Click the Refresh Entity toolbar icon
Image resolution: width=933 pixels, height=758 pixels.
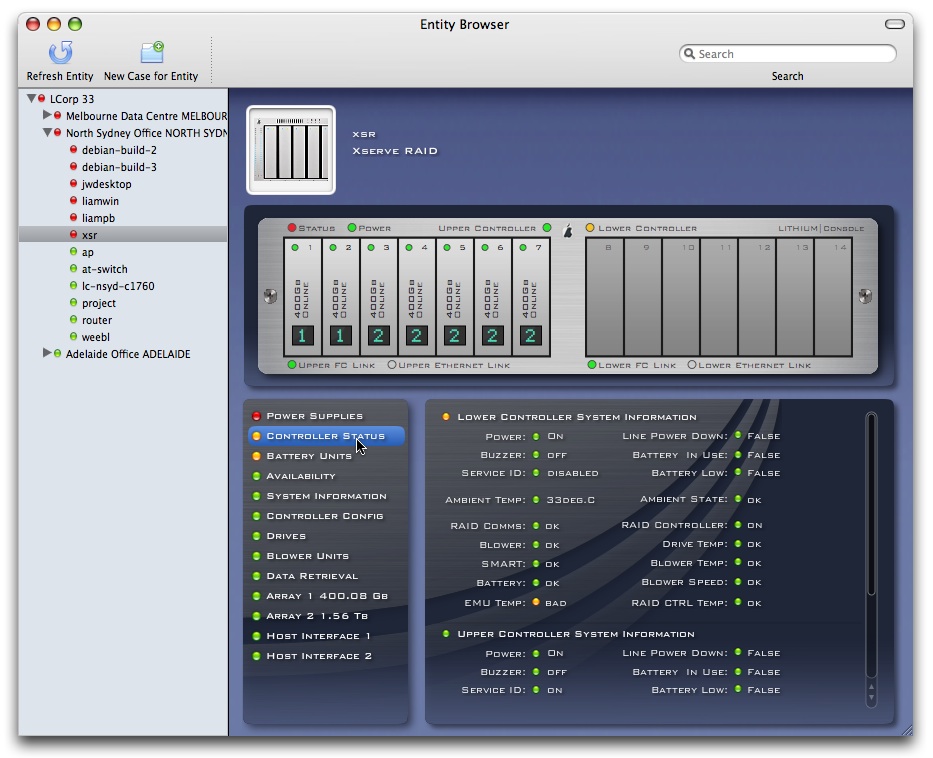60,53
